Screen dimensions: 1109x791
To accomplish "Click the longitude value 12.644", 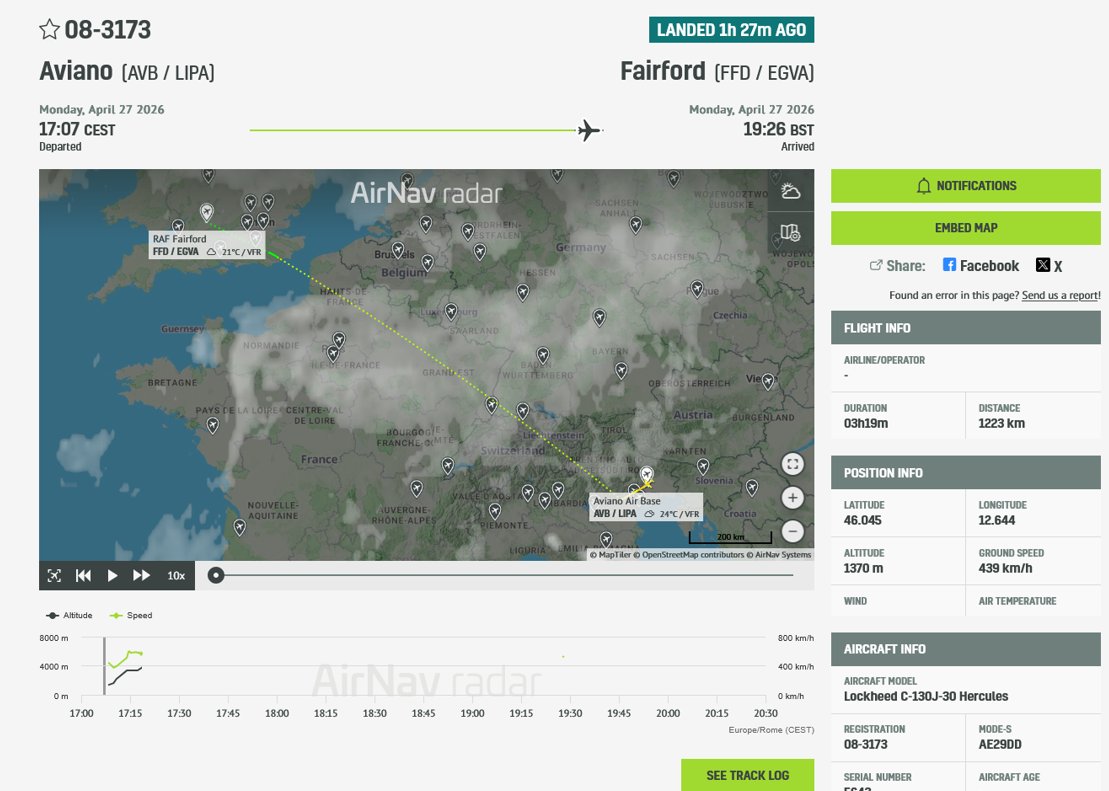I will [x=997, y=520].
